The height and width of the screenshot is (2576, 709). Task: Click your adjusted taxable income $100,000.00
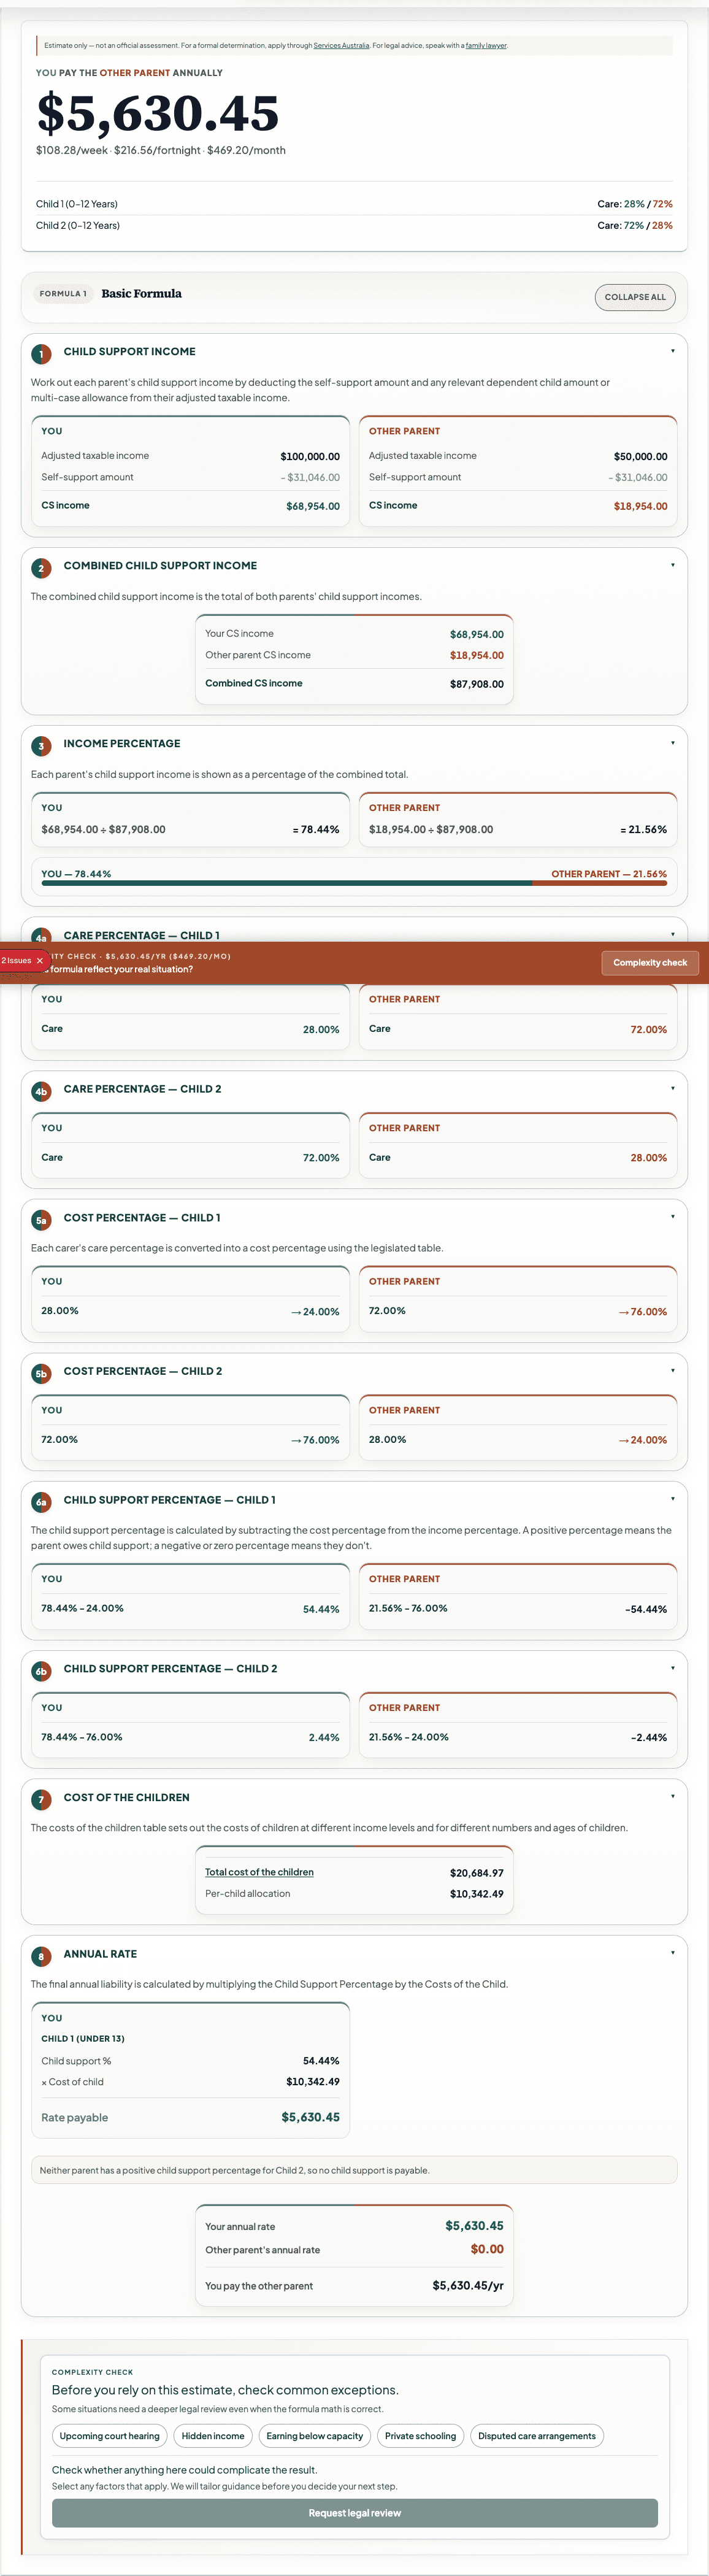pos(310,457)
